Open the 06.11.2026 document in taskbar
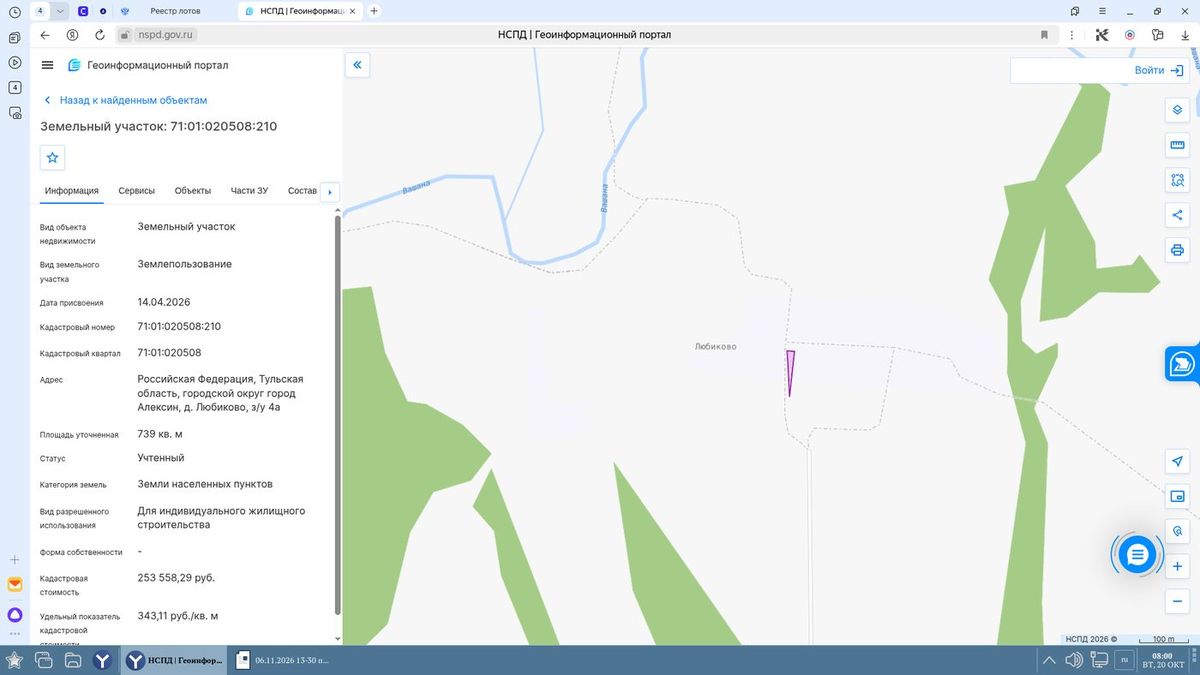 coord(282,660)
